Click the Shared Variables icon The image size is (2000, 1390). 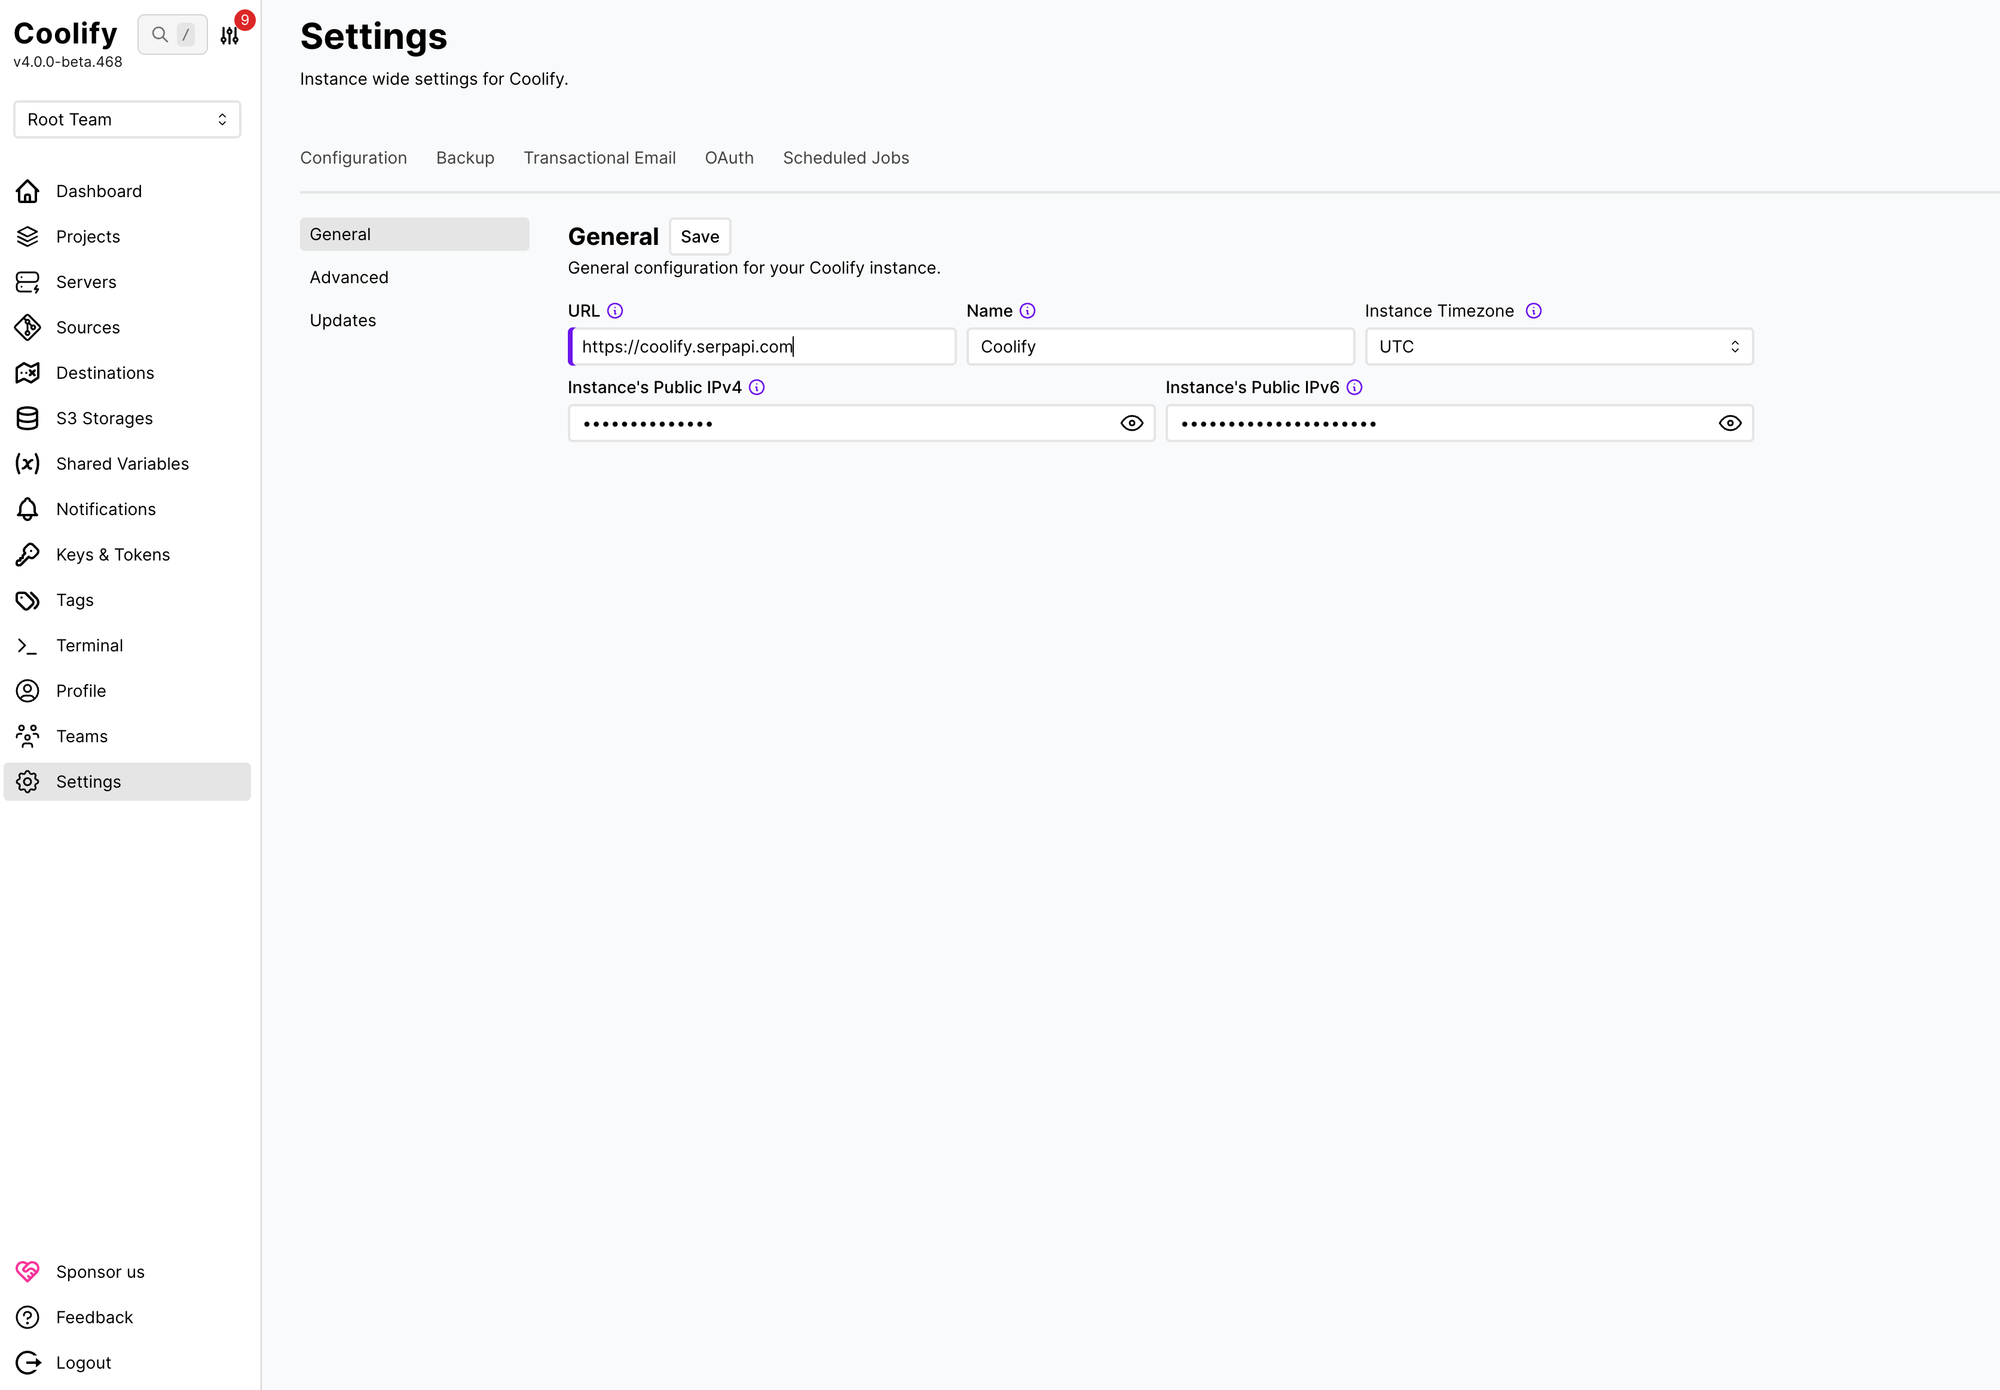tap(27, 463)
